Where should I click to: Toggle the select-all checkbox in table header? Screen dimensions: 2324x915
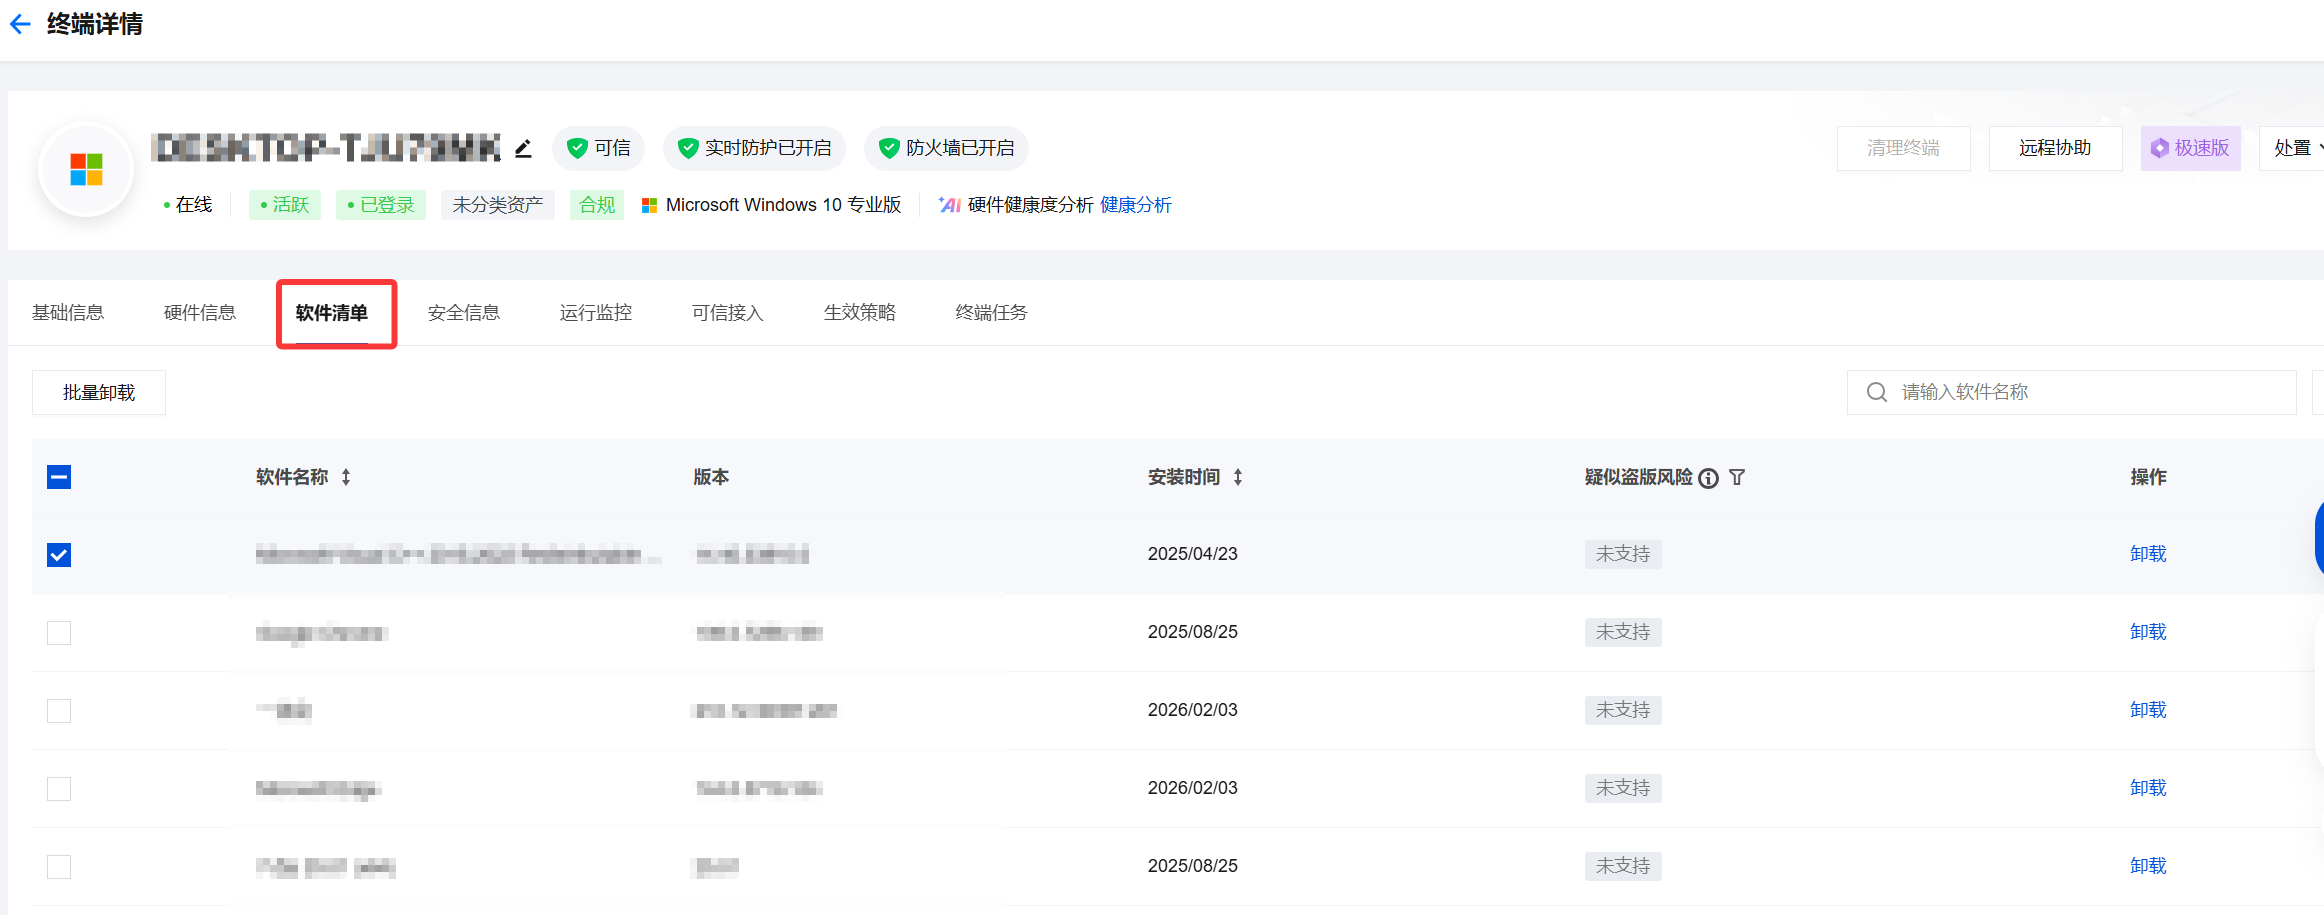59,477
